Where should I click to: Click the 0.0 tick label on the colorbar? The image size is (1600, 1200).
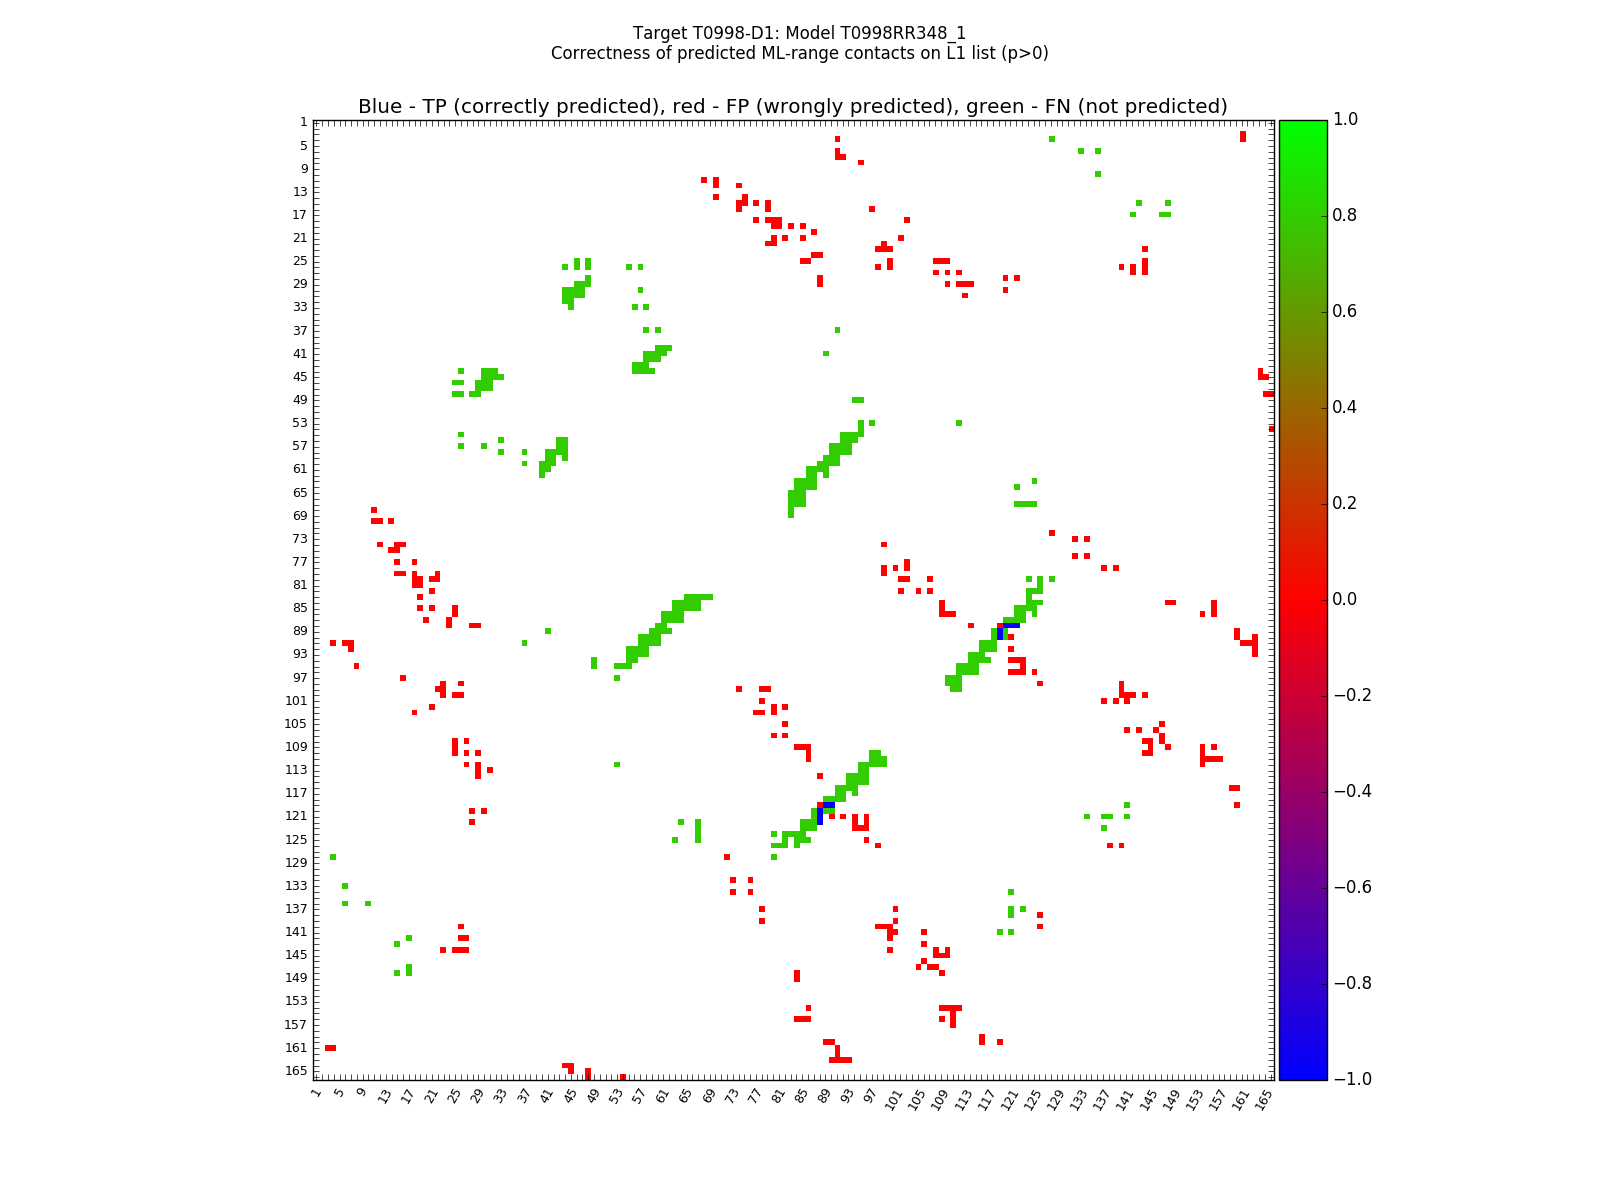tap(1346, 599)
